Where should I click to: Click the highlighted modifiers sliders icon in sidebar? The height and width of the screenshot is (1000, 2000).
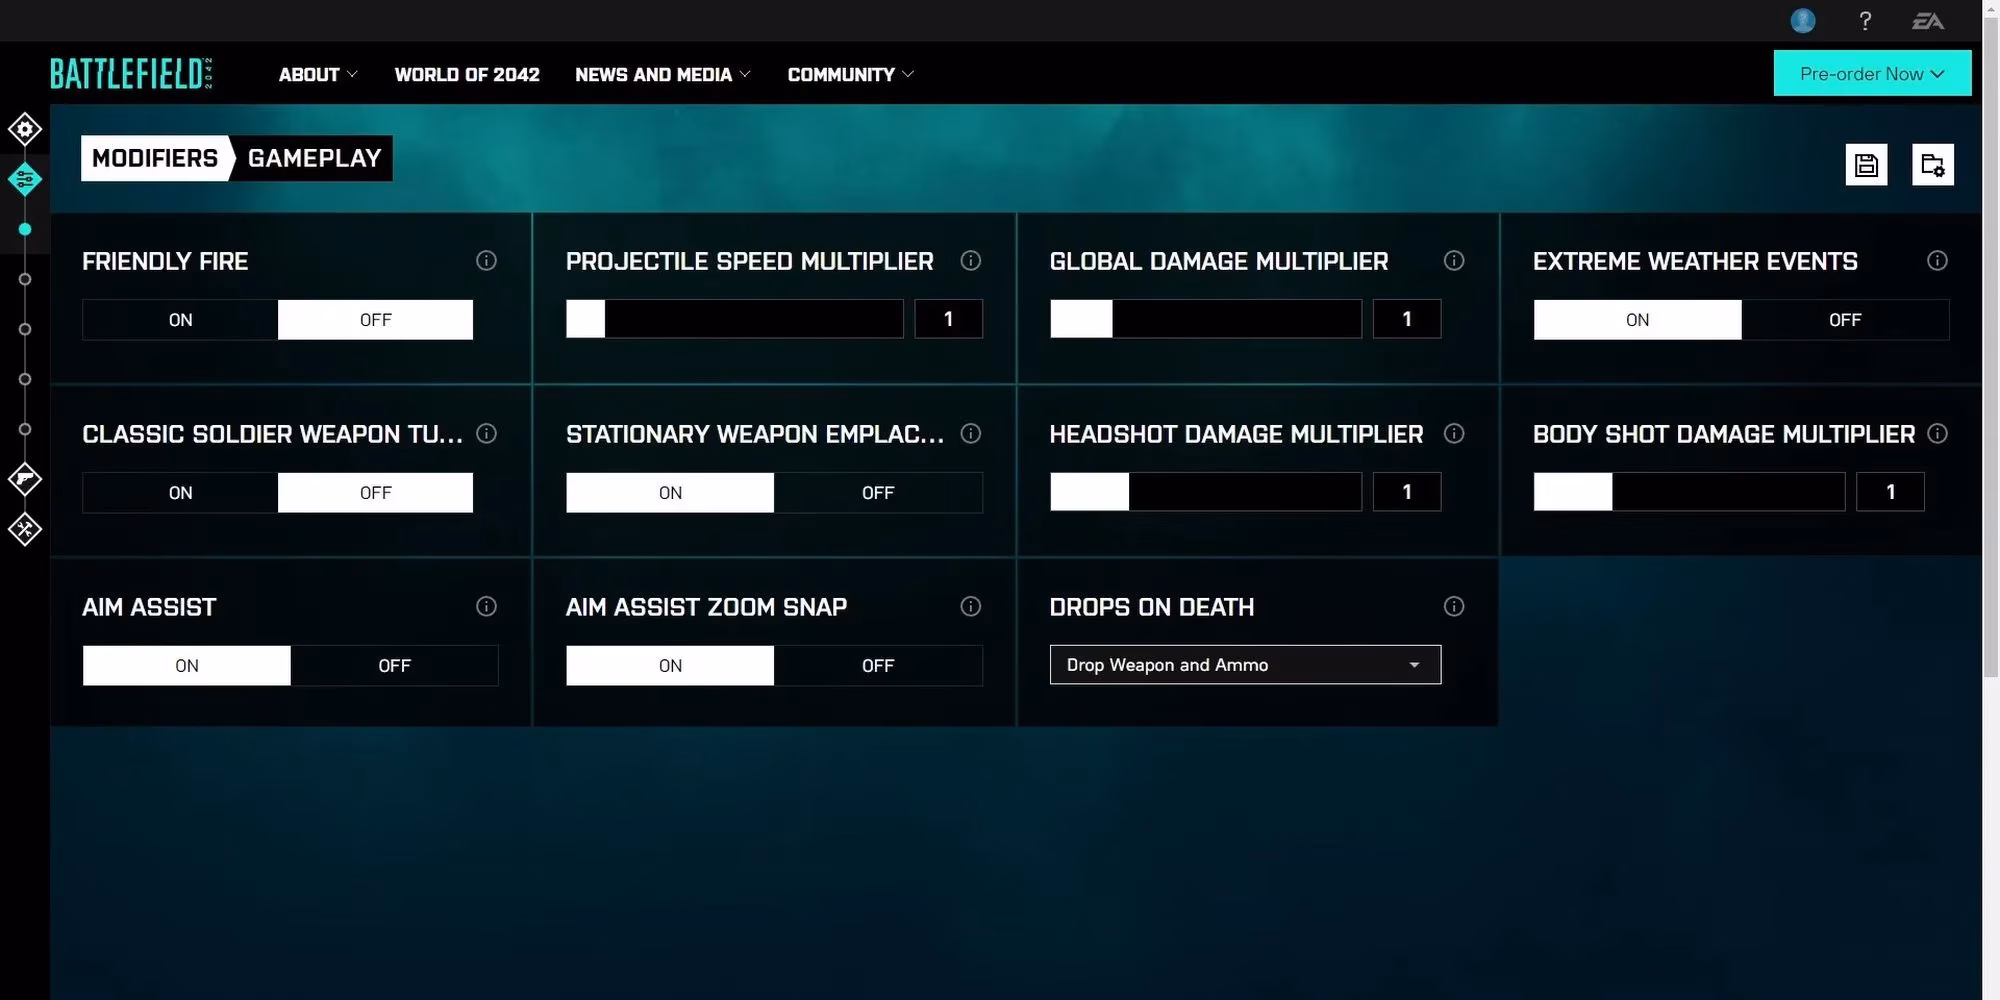25,179
